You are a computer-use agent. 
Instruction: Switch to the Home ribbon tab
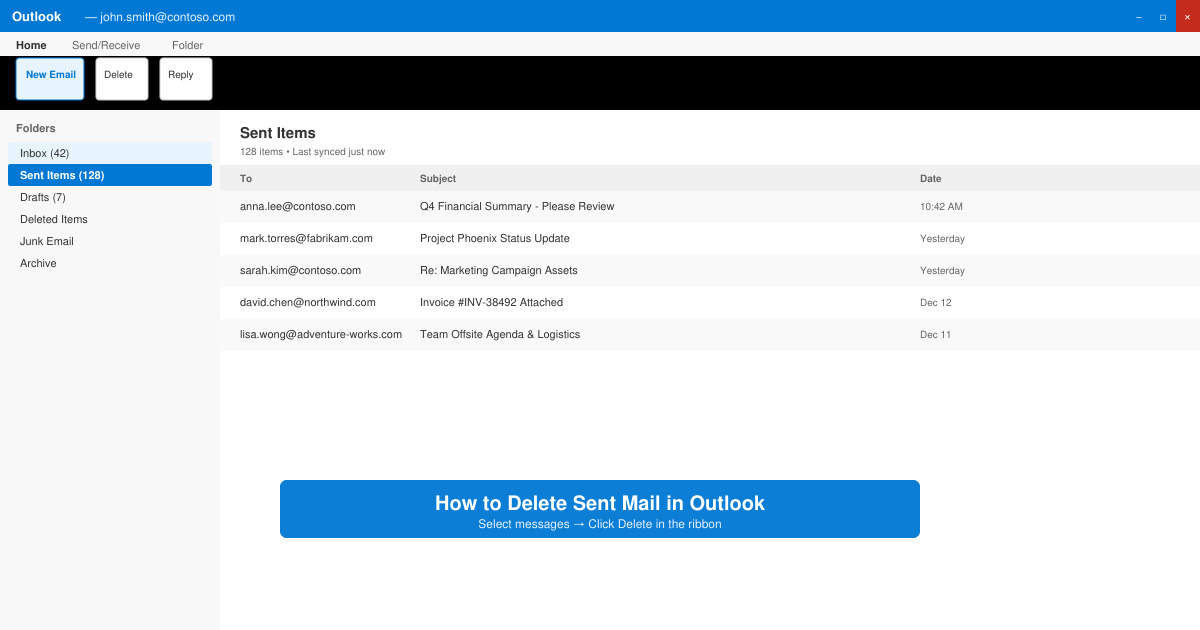tap(31, 45)
